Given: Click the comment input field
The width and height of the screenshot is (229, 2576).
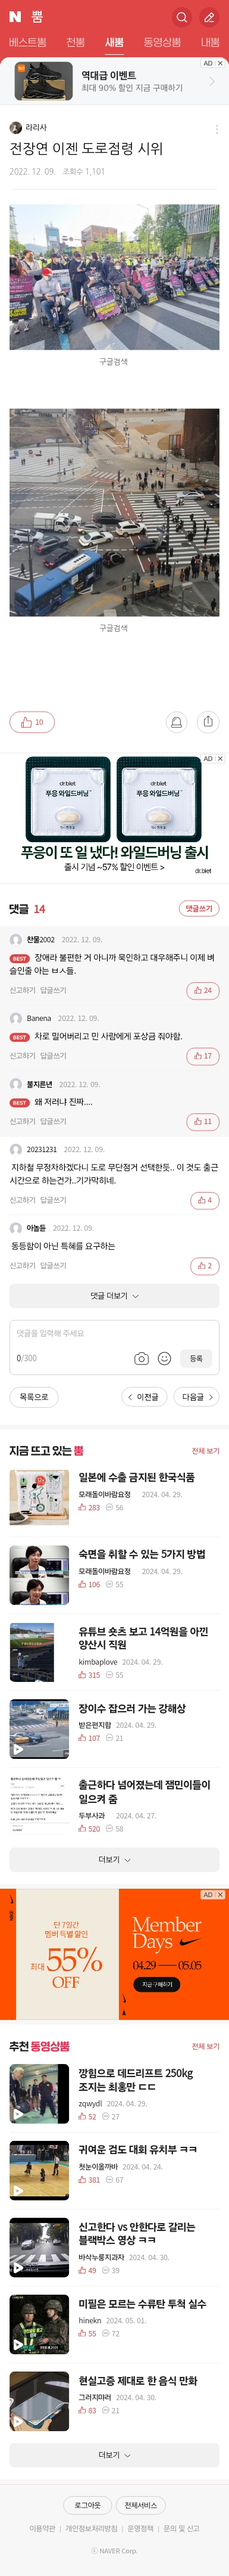Looking at the screenshot, I should pyautogui.click(x=114, y=1347).
